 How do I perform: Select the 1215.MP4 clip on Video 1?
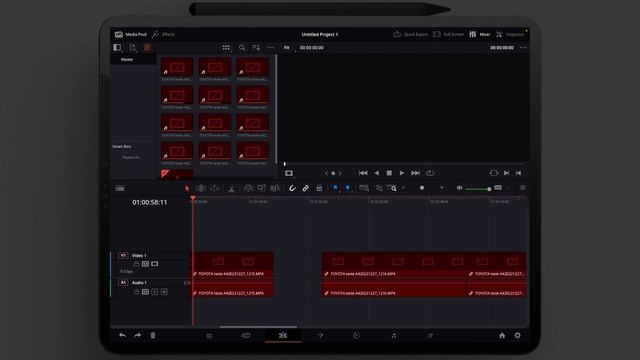[233, 265]
